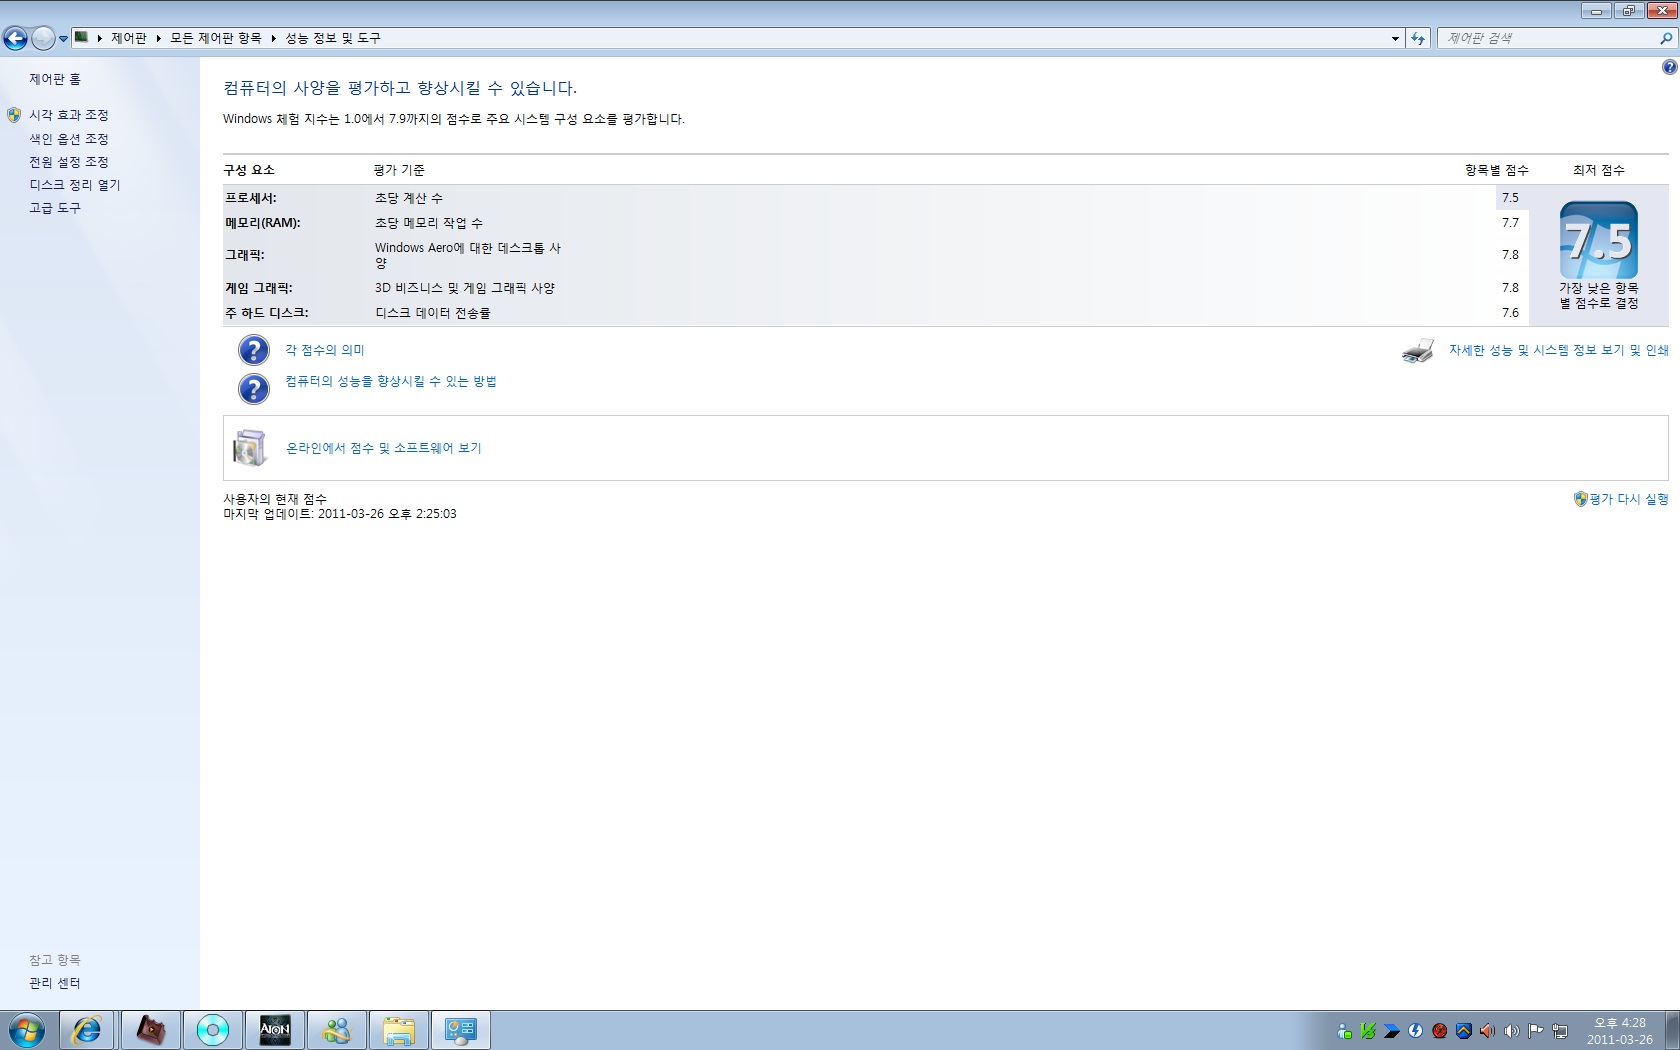Open 제어판 홈 in the sidebar
Screen dimensions: 1680x1050
coord(55,79)
